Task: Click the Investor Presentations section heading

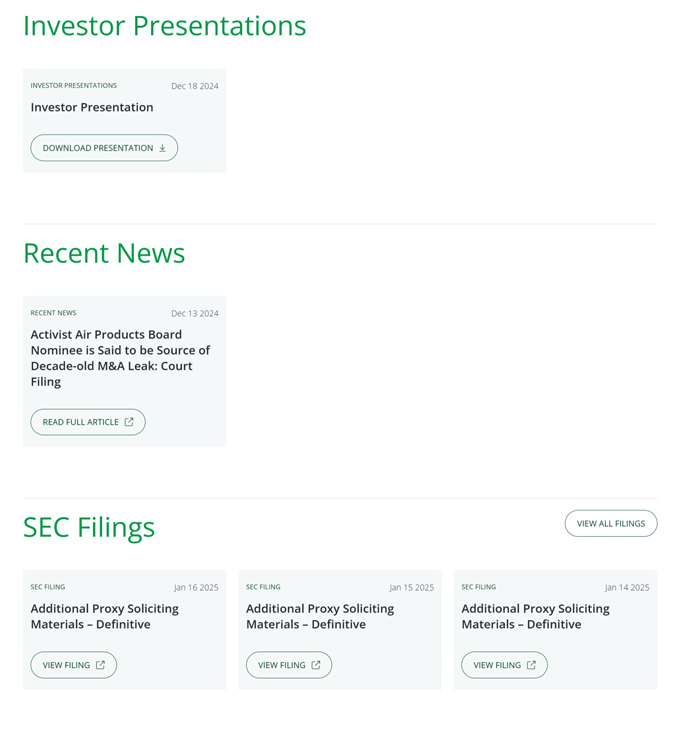Action: [164, 26]
